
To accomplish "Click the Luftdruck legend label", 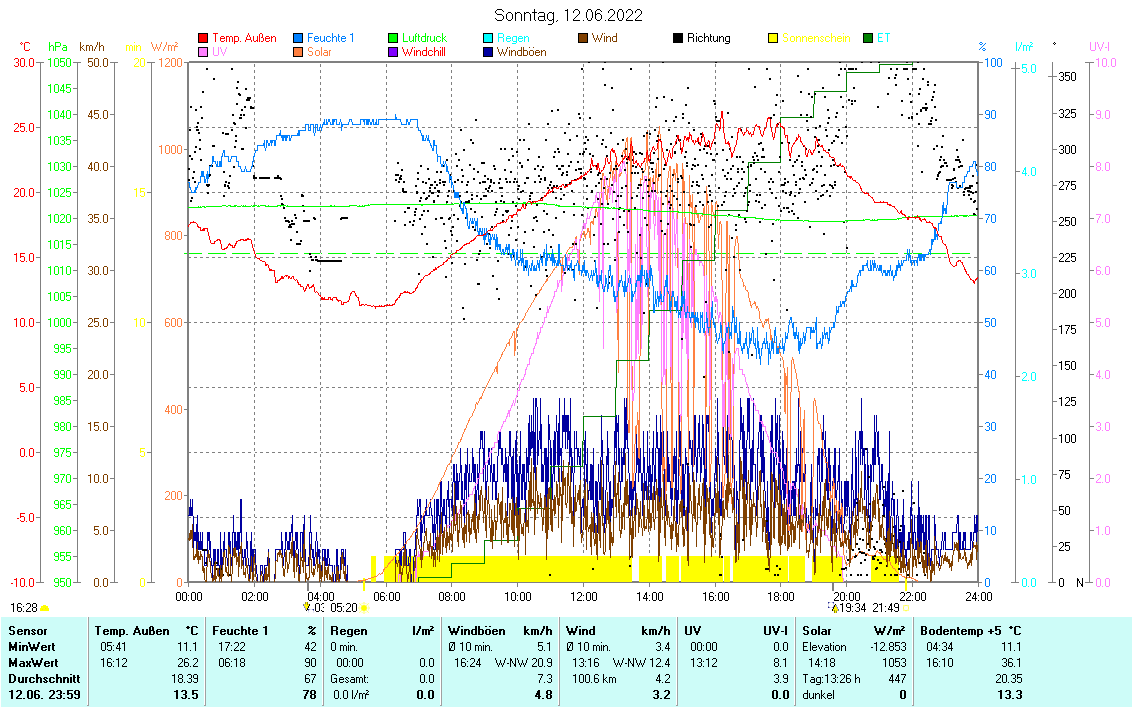I will click(424, 38).
